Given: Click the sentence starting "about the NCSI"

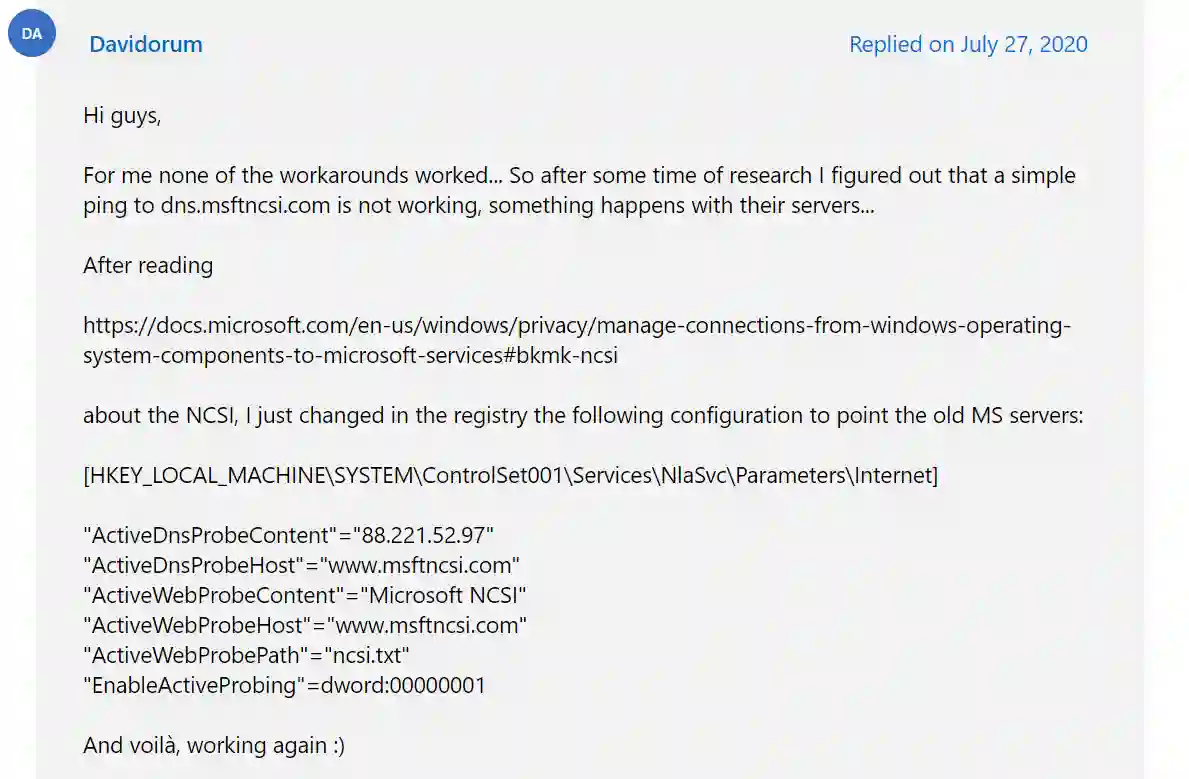Looking at the screenshot, I should click(583, 416).
